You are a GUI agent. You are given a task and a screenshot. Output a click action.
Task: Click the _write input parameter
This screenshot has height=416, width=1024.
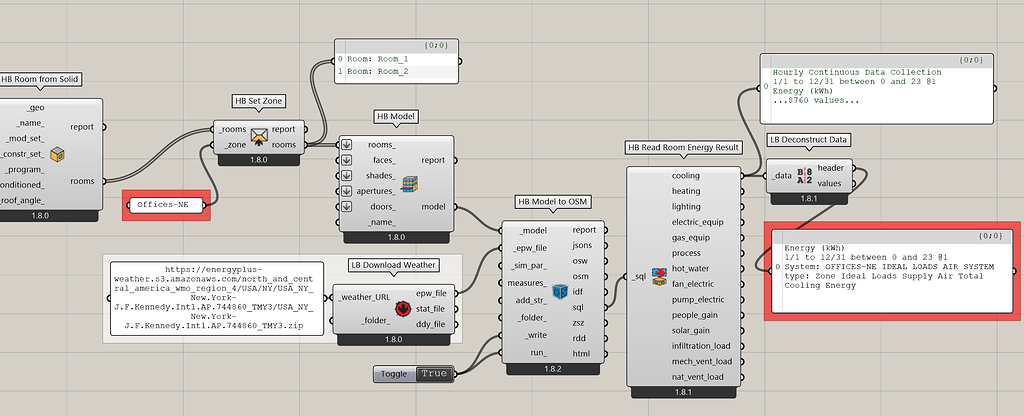[535, 335]
